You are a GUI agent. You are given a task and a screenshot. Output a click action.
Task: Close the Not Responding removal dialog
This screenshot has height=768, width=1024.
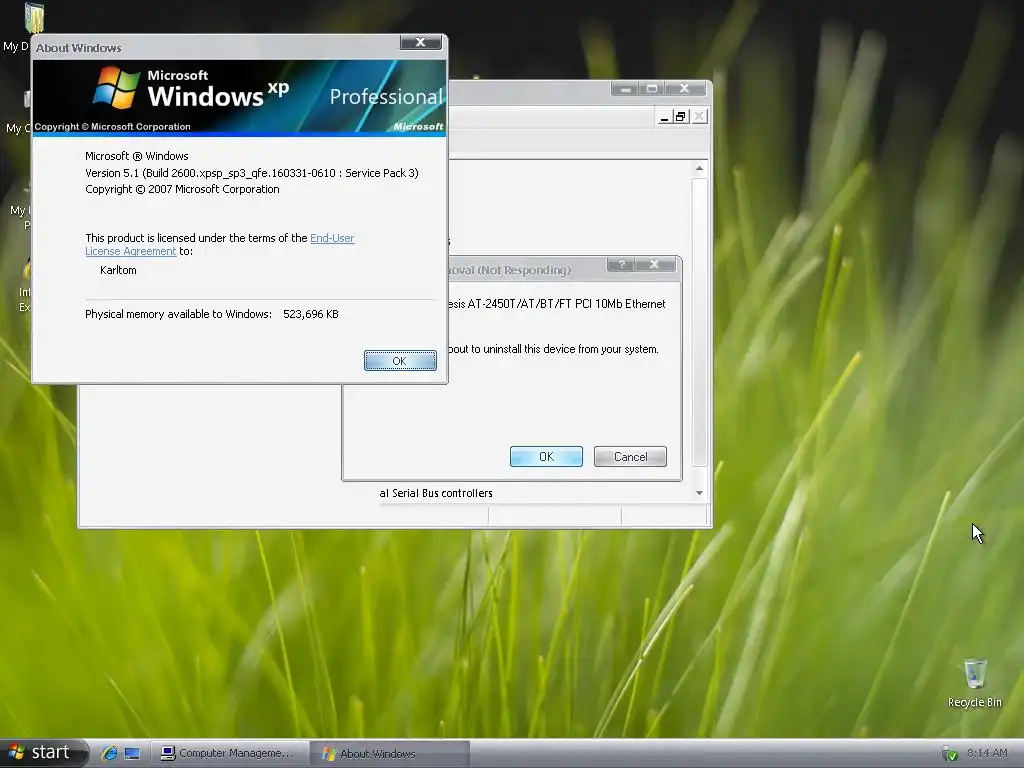point(654,264)
